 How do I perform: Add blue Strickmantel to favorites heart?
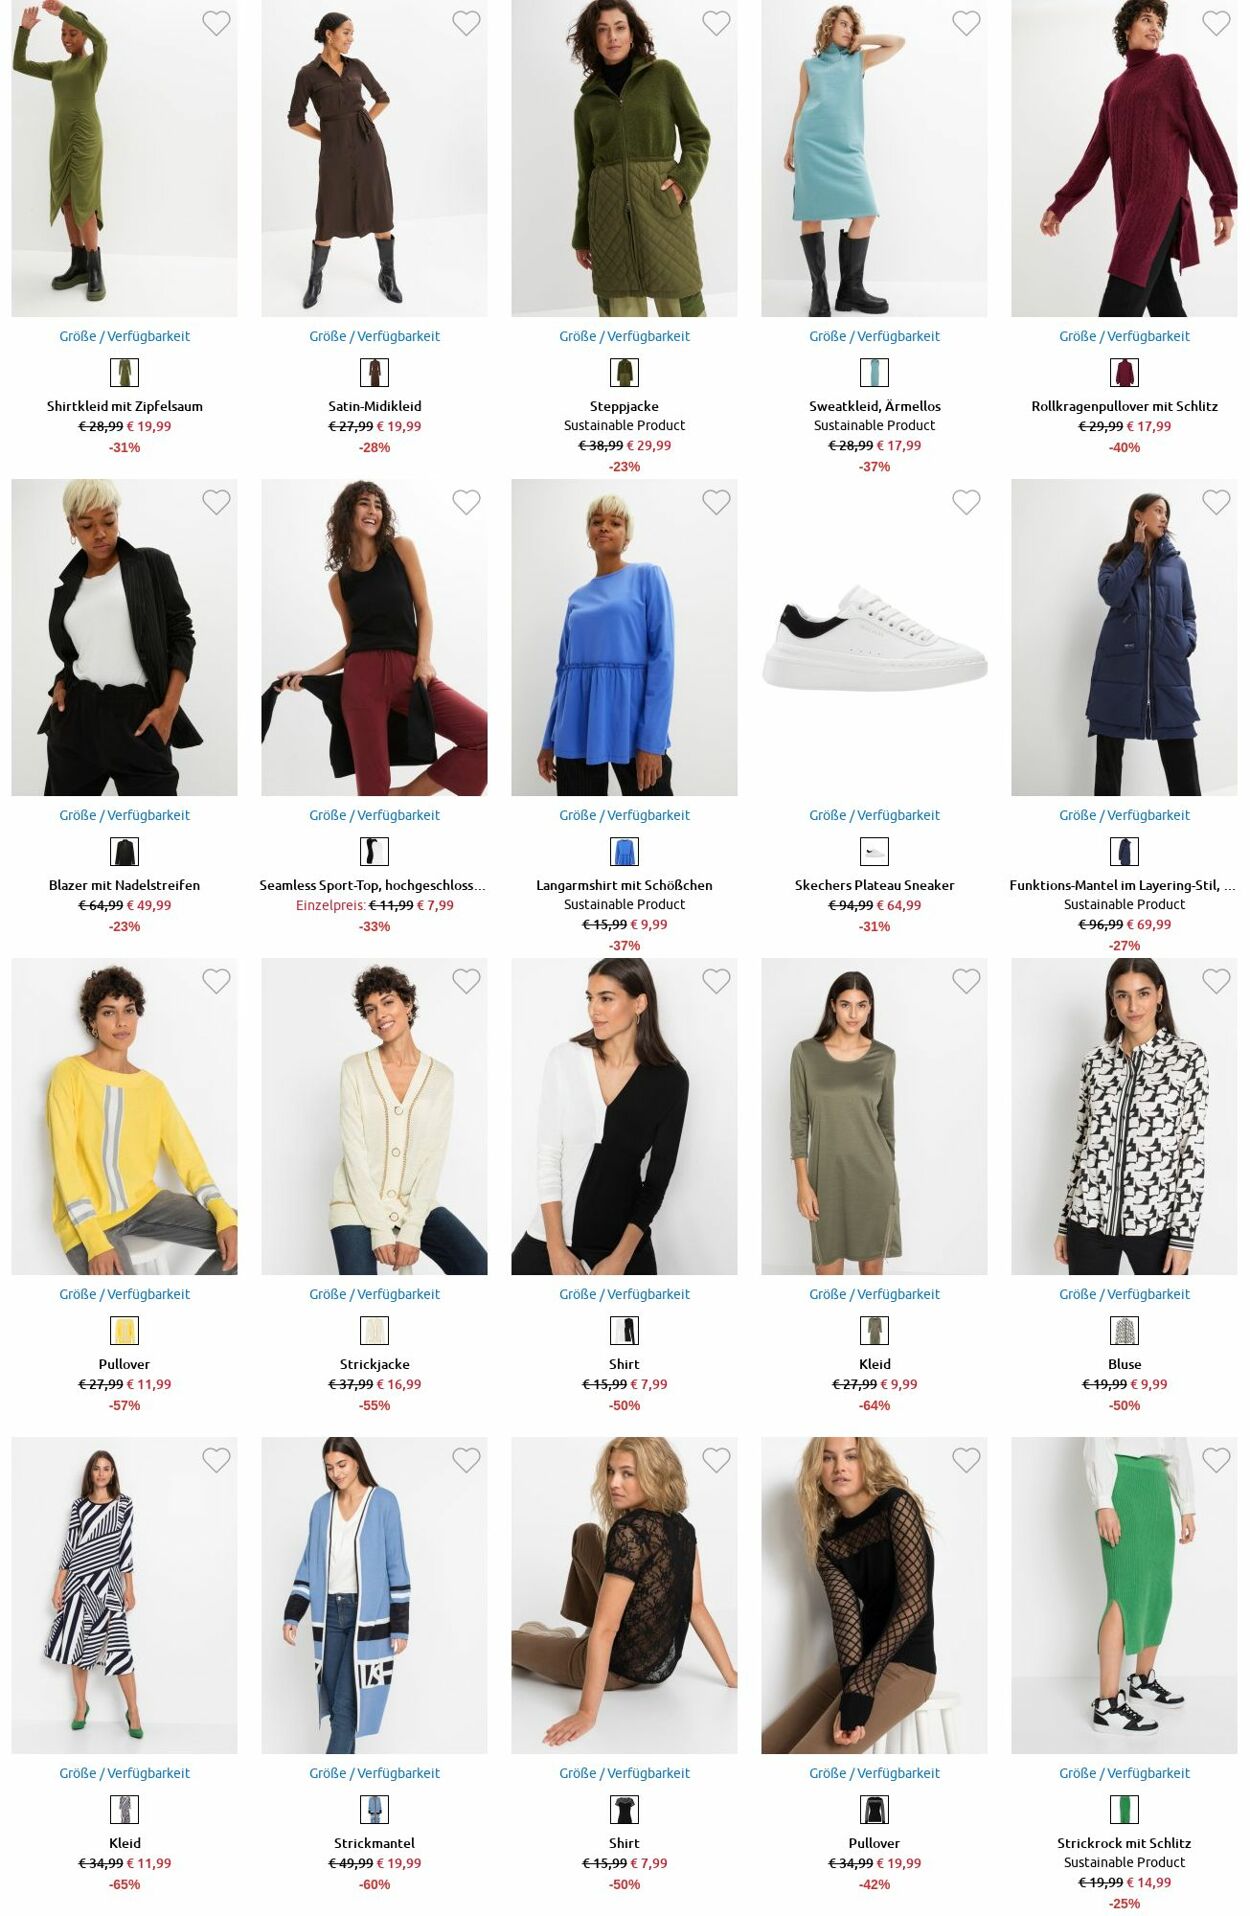pos(466,1460)
